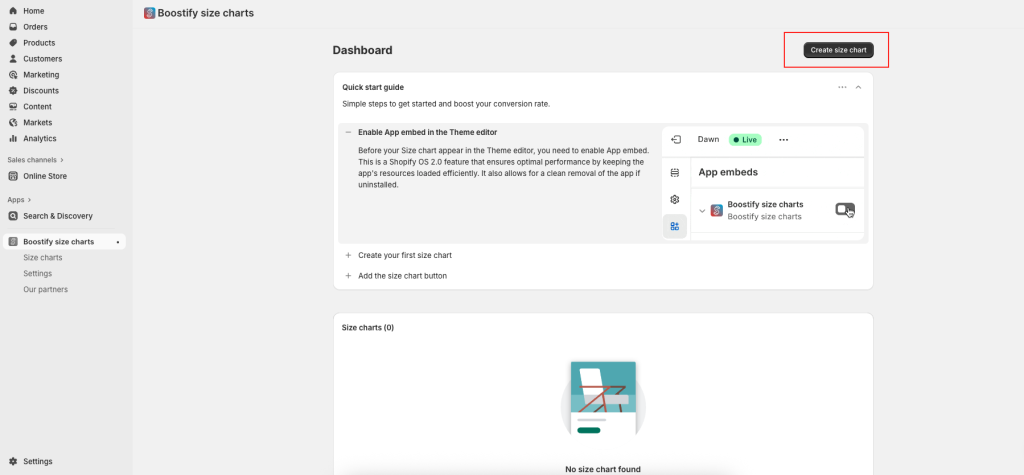Click the exit editor icon beside Dawn
The width and height of the screenshot is (1024, 475).
pos(677,139)
